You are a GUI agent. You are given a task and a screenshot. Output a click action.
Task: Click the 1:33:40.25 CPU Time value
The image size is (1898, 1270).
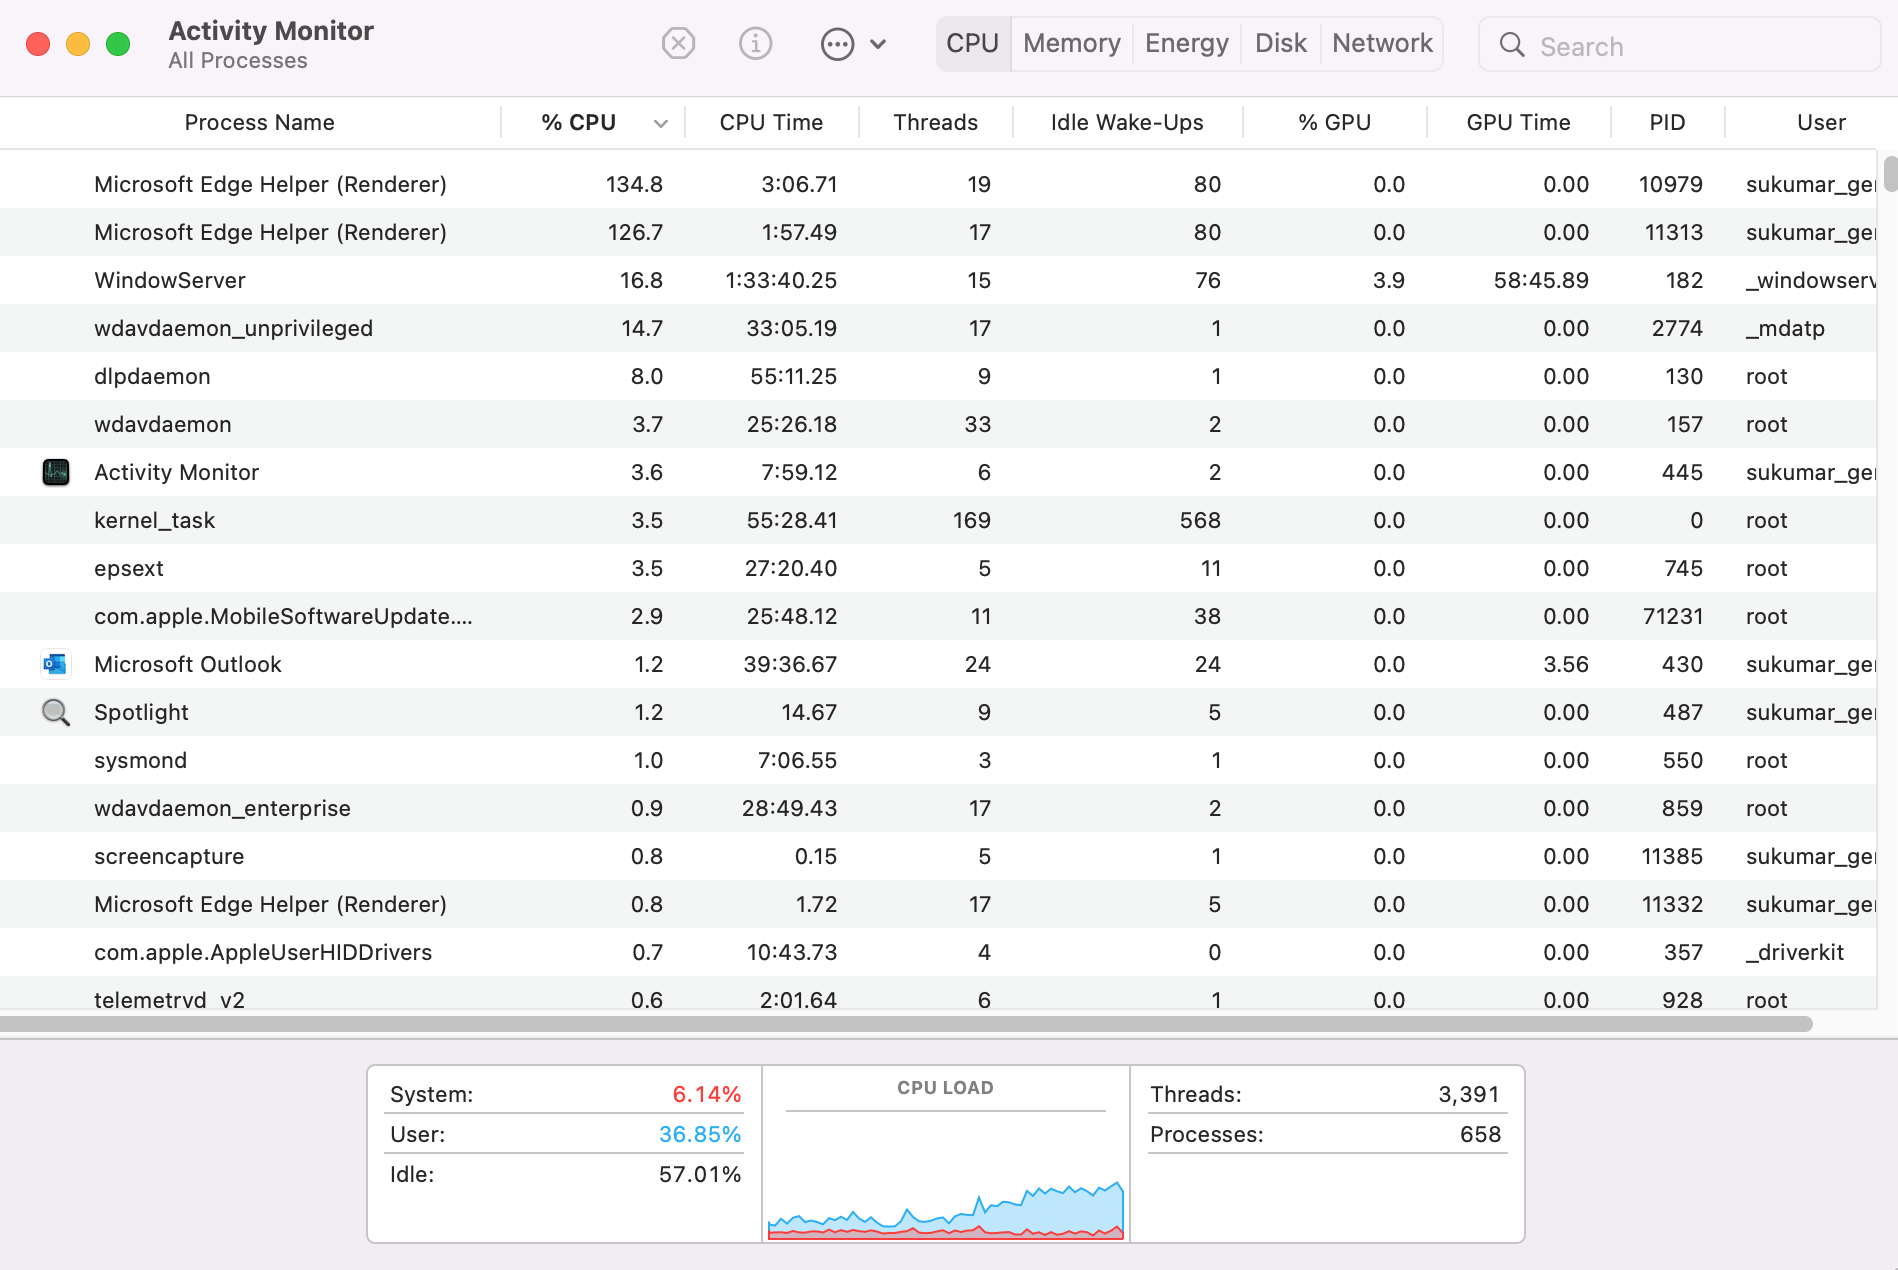(781, 280)
